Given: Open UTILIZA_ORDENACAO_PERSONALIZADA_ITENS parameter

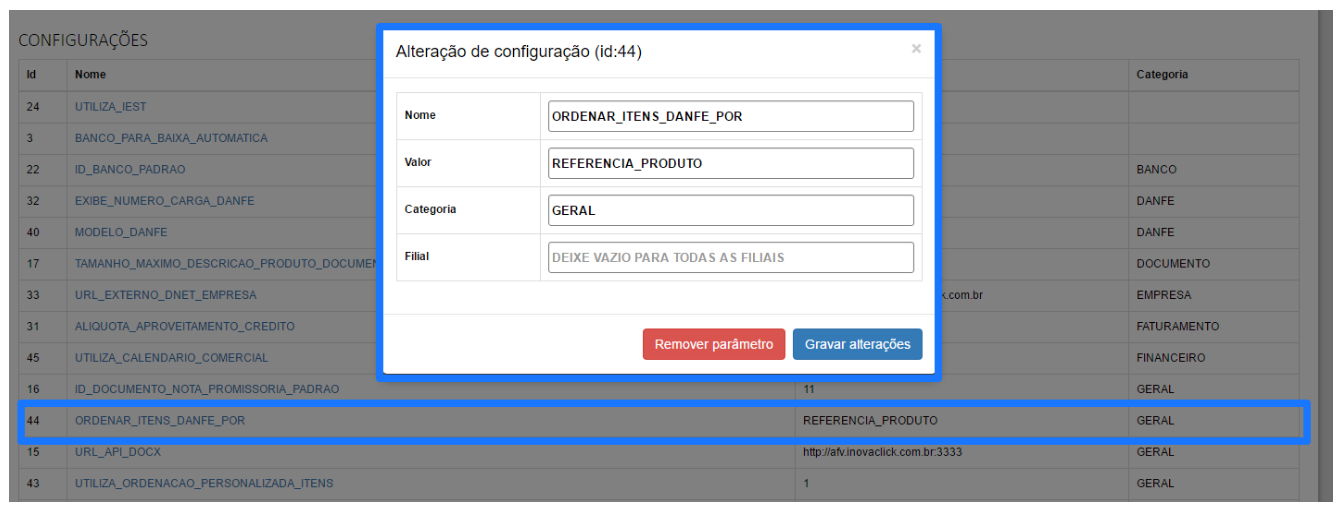Looking at the screenshot, I should tap(204, 484).
